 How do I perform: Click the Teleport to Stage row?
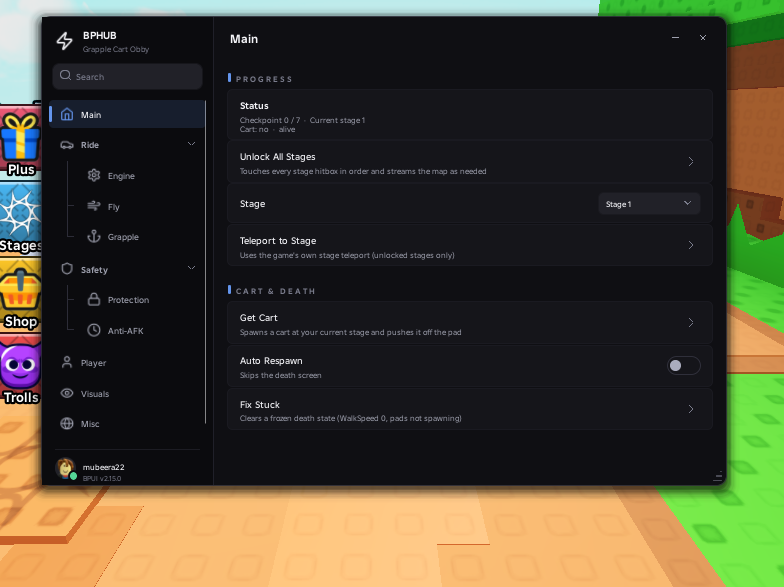(470, 246)
